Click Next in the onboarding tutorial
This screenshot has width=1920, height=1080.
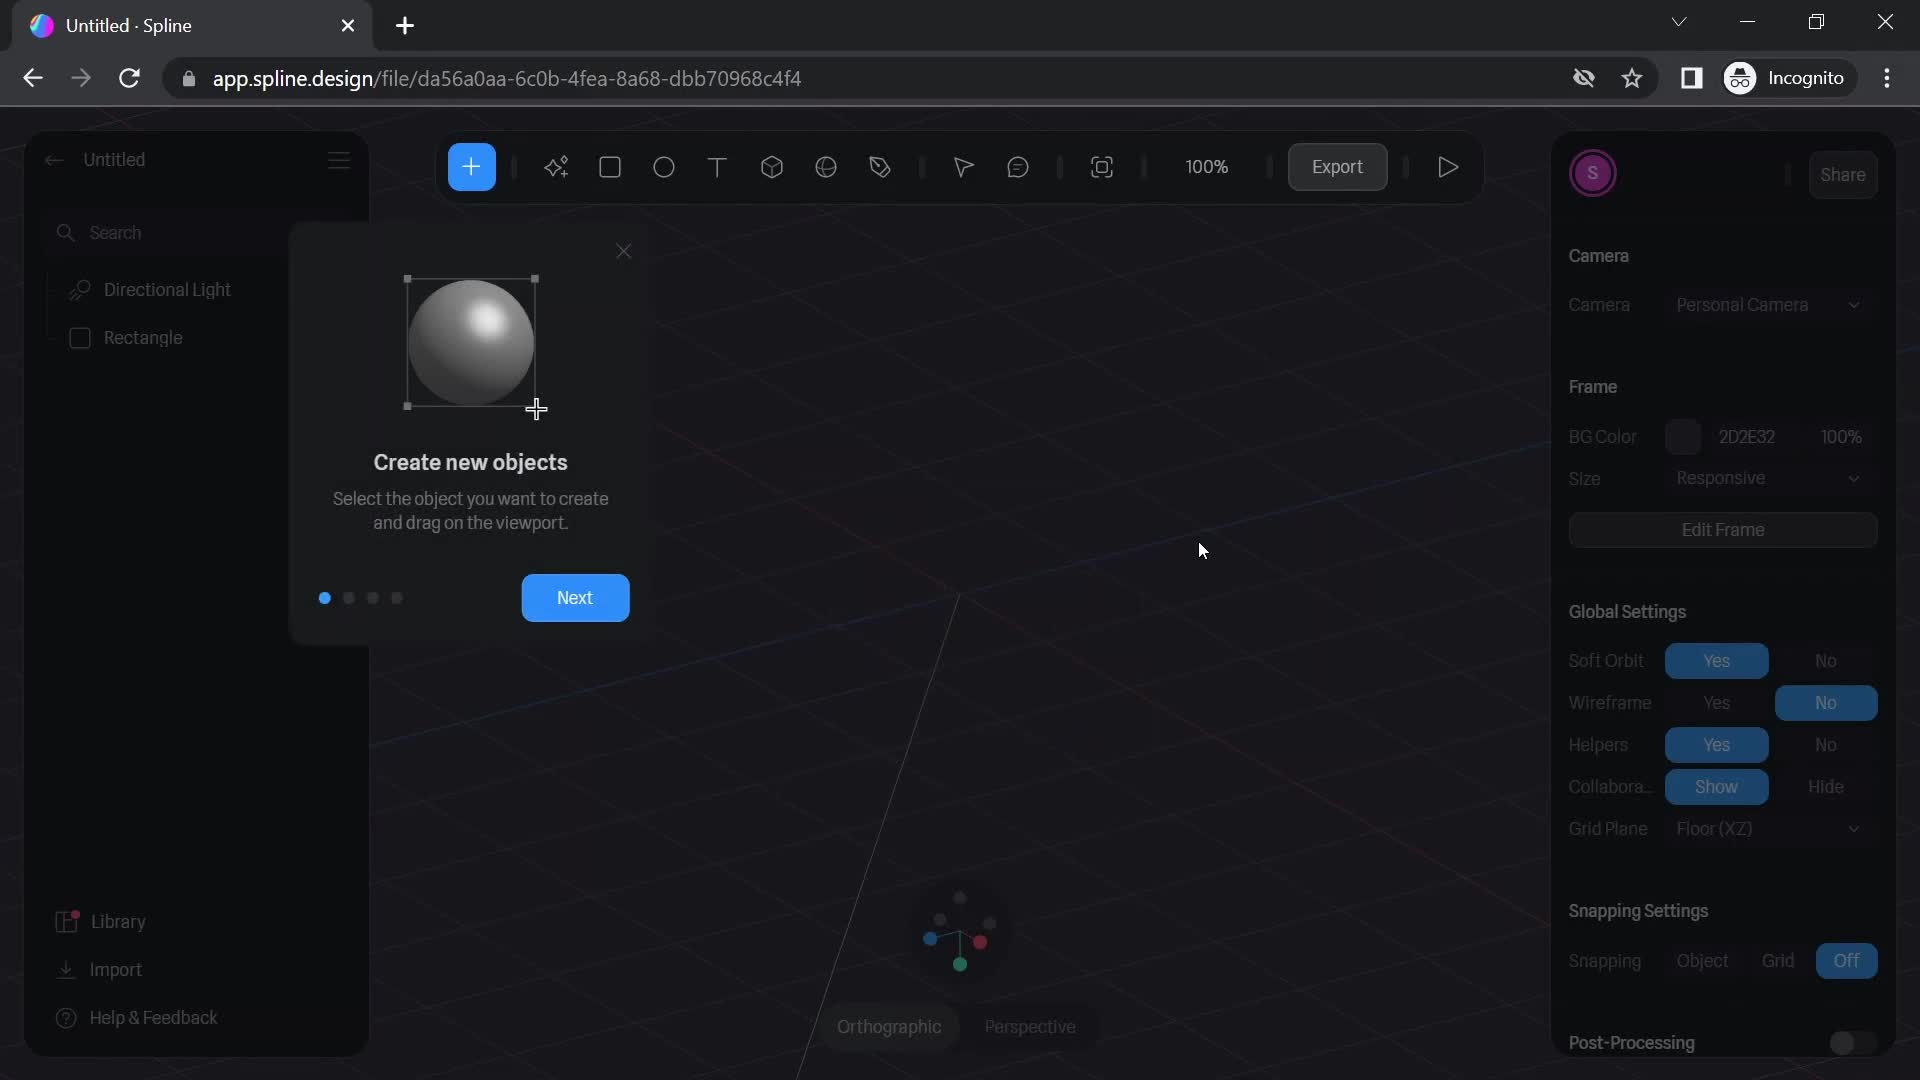(x=575, y=597)
